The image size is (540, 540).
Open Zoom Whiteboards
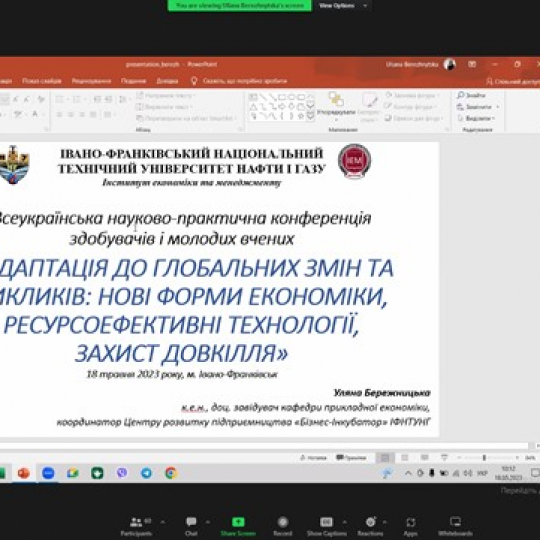coord(455,527)
